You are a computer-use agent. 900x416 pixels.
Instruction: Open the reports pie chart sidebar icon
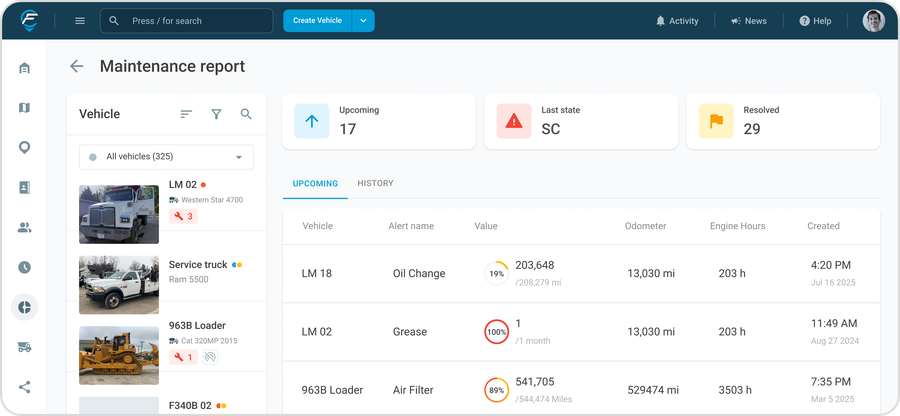point(24,308)
